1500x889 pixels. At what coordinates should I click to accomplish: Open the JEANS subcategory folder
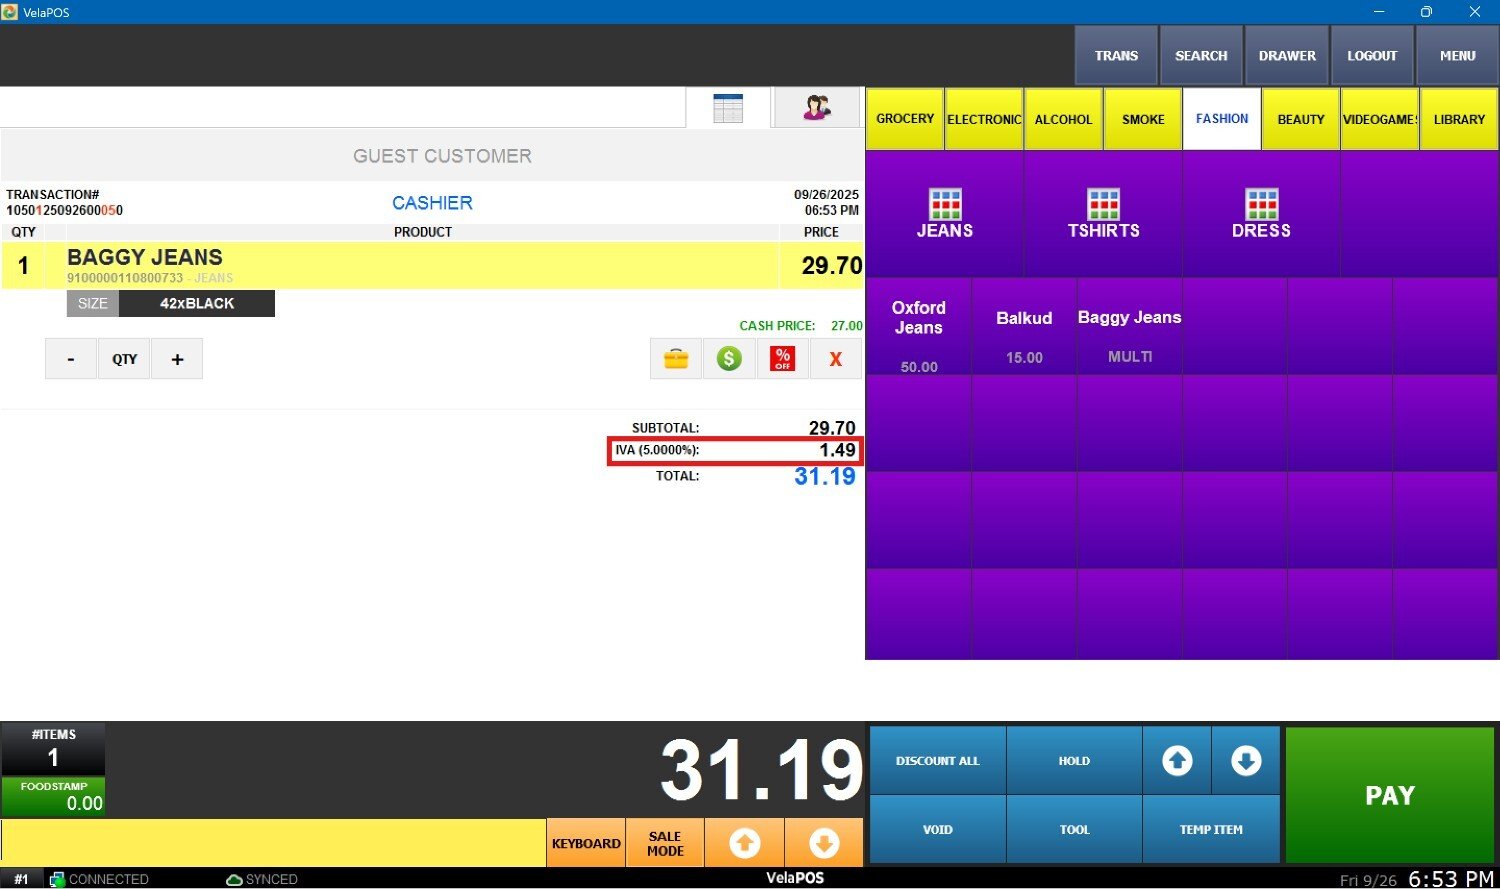(944, 214)
